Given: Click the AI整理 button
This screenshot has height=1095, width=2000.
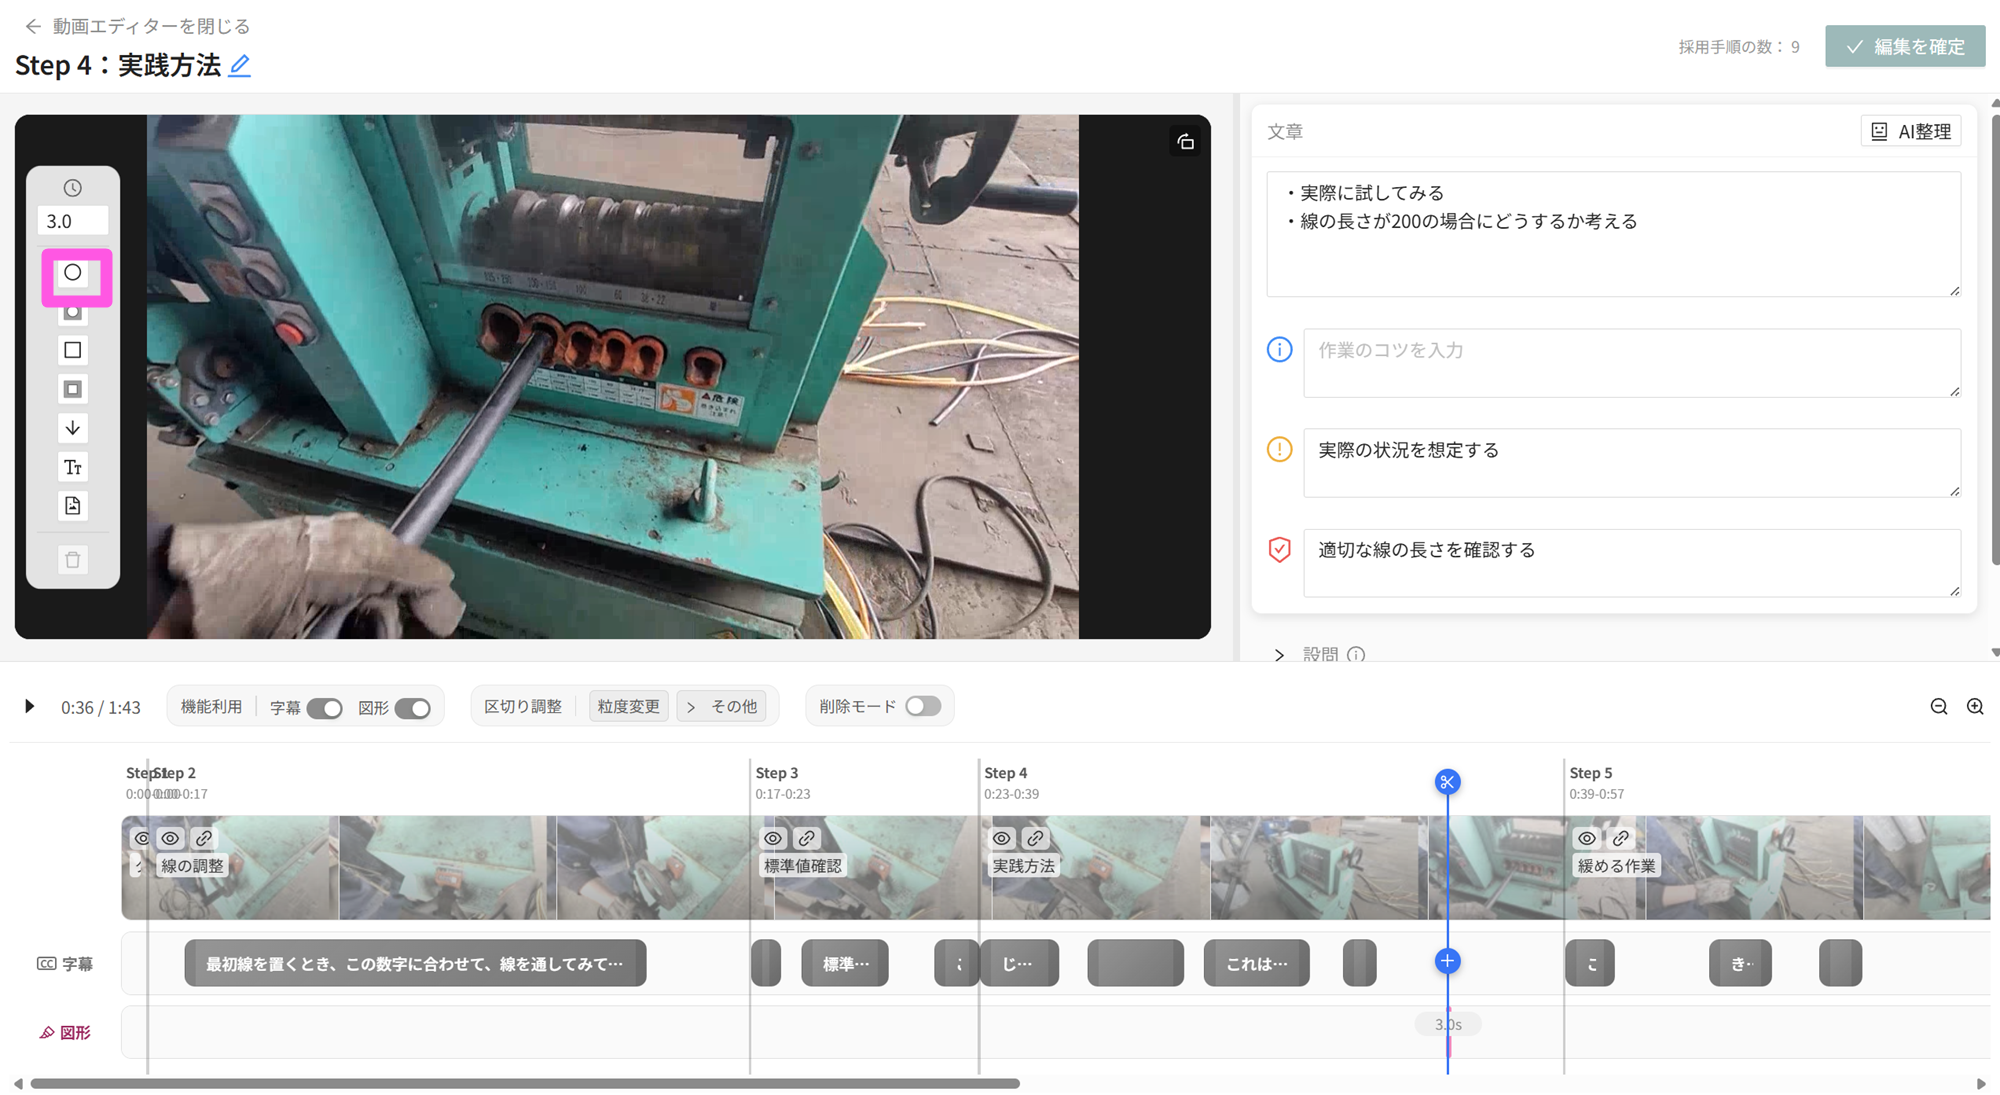Looking at the screenshot, I should click(1910, 131).
